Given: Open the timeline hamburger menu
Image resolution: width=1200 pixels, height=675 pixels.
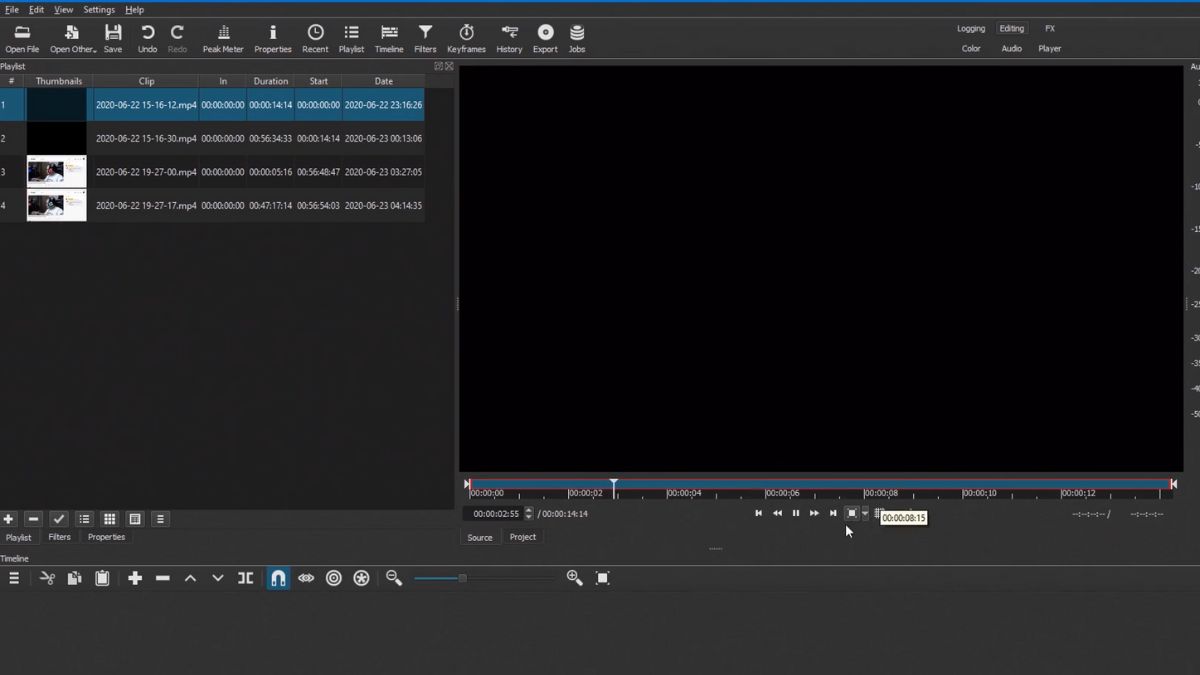Looking at the screenshot, I should coord(14,578).
